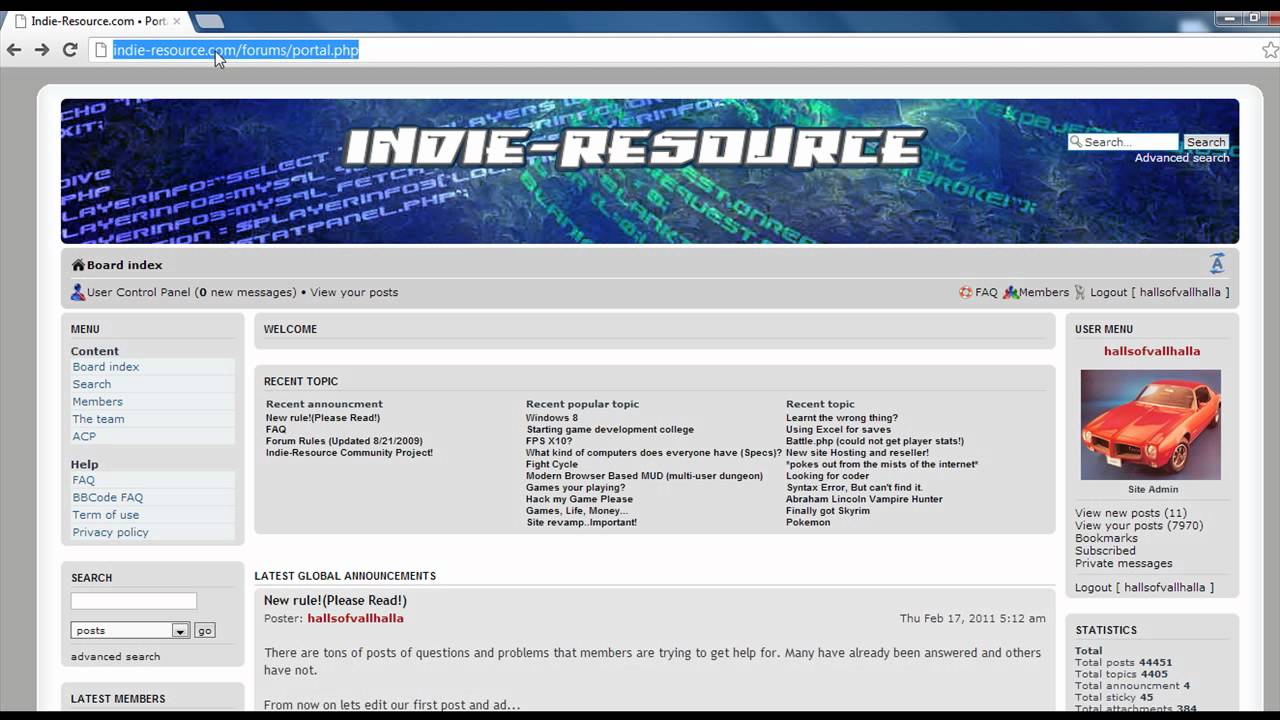The image size is (1280, 720).
Task: Select Board index in the Content menu
Action: pos(106,367)
